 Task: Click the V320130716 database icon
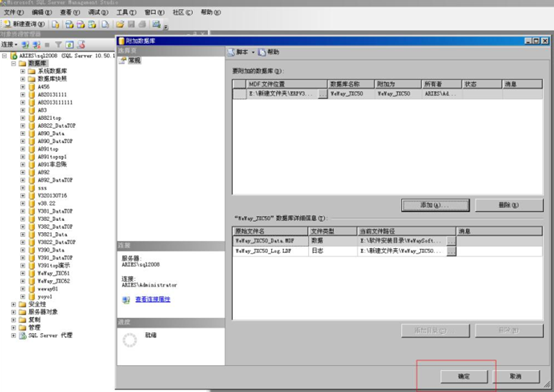coord(32,195)
